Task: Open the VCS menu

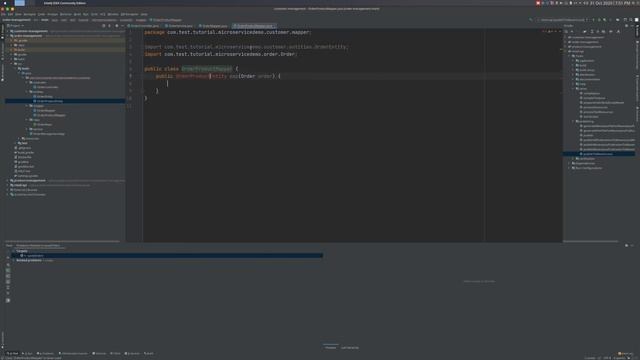Action: (102, 14)
